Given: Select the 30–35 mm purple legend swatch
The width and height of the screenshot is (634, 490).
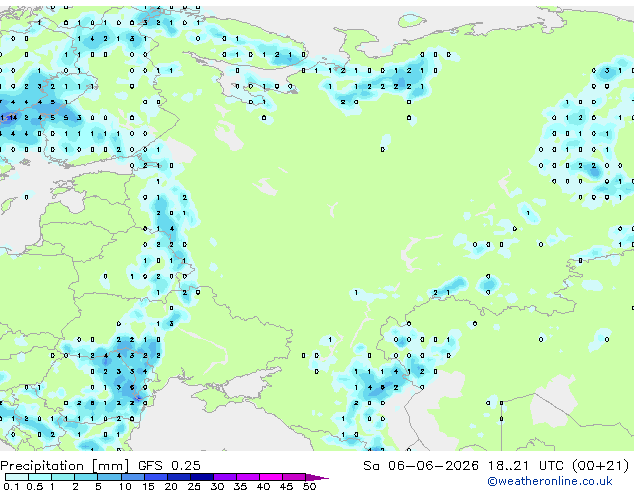Looking at the screenshot, I should [x=225, y=477].
